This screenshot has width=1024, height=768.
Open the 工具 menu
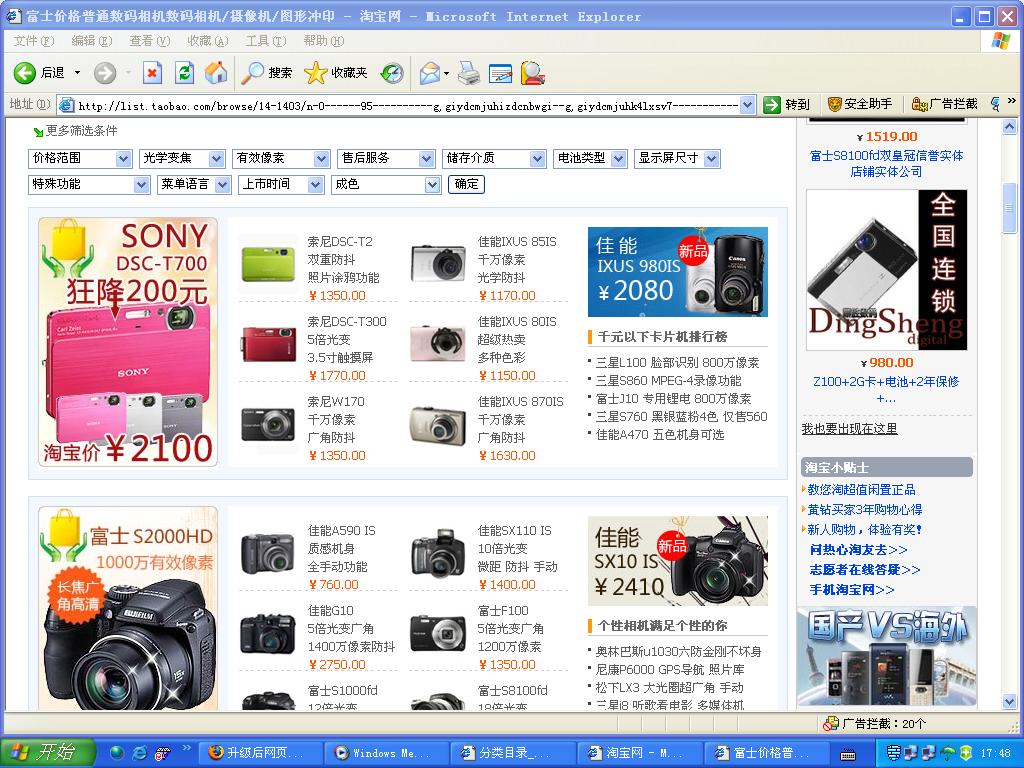click(x=266, y=40)
